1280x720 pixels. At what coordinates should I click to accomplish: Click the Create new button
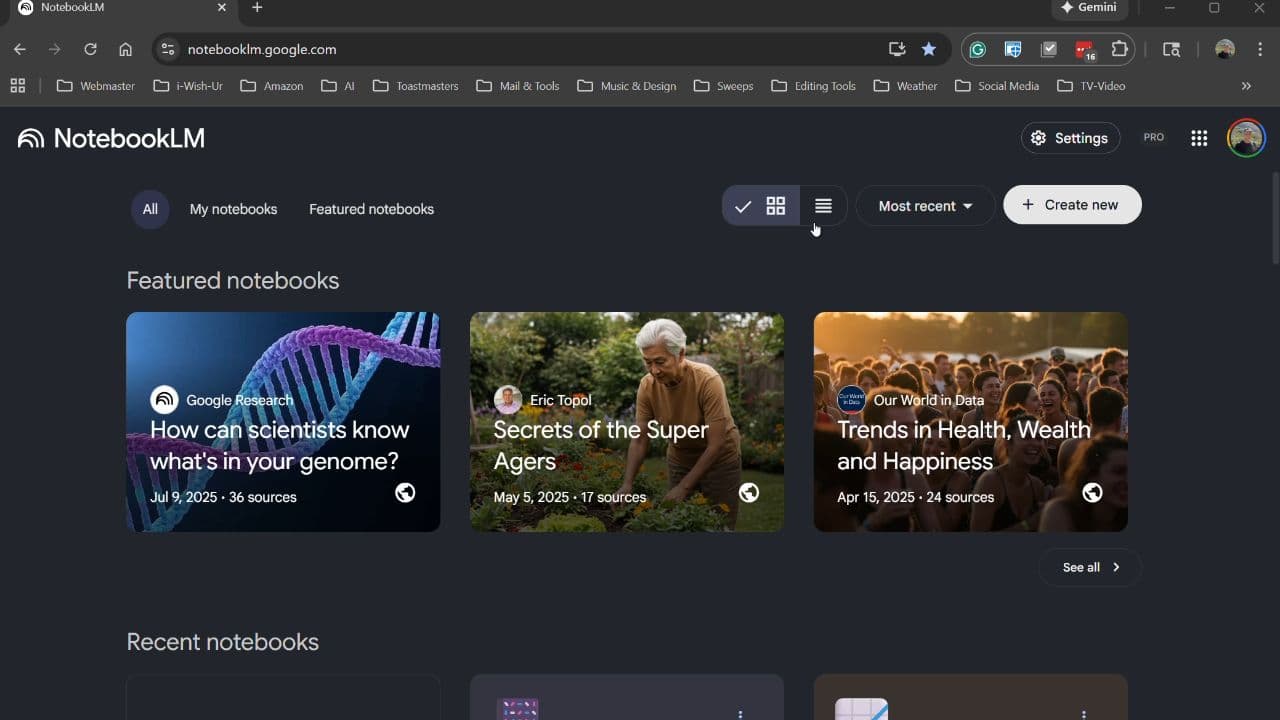1071,204
